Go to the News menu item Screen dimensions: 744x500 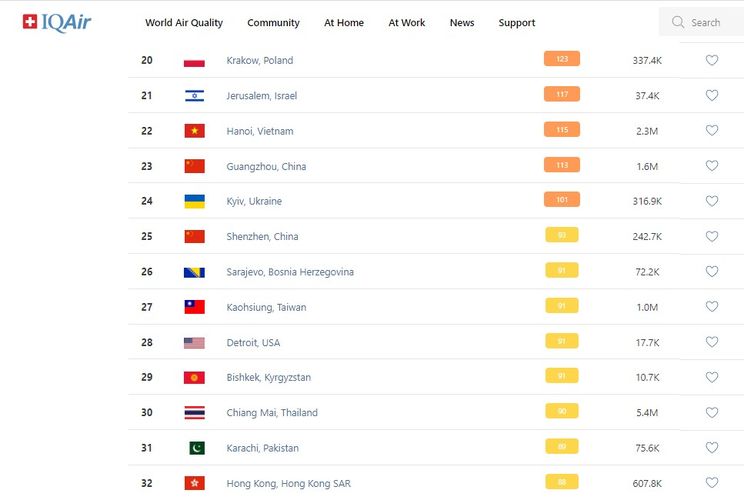[462, 23]
